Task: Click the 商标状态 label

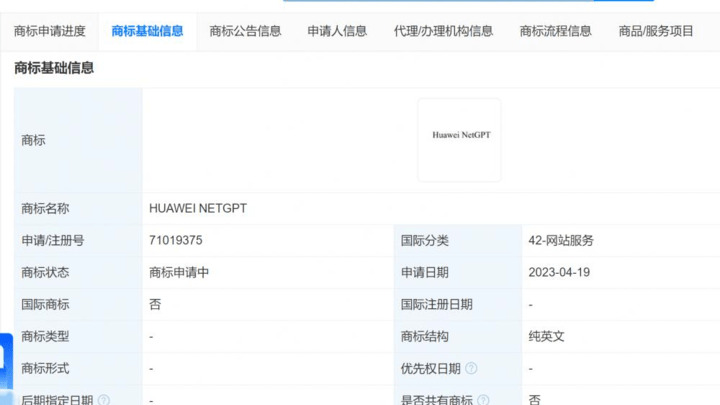Action: (x=45, y=272)
